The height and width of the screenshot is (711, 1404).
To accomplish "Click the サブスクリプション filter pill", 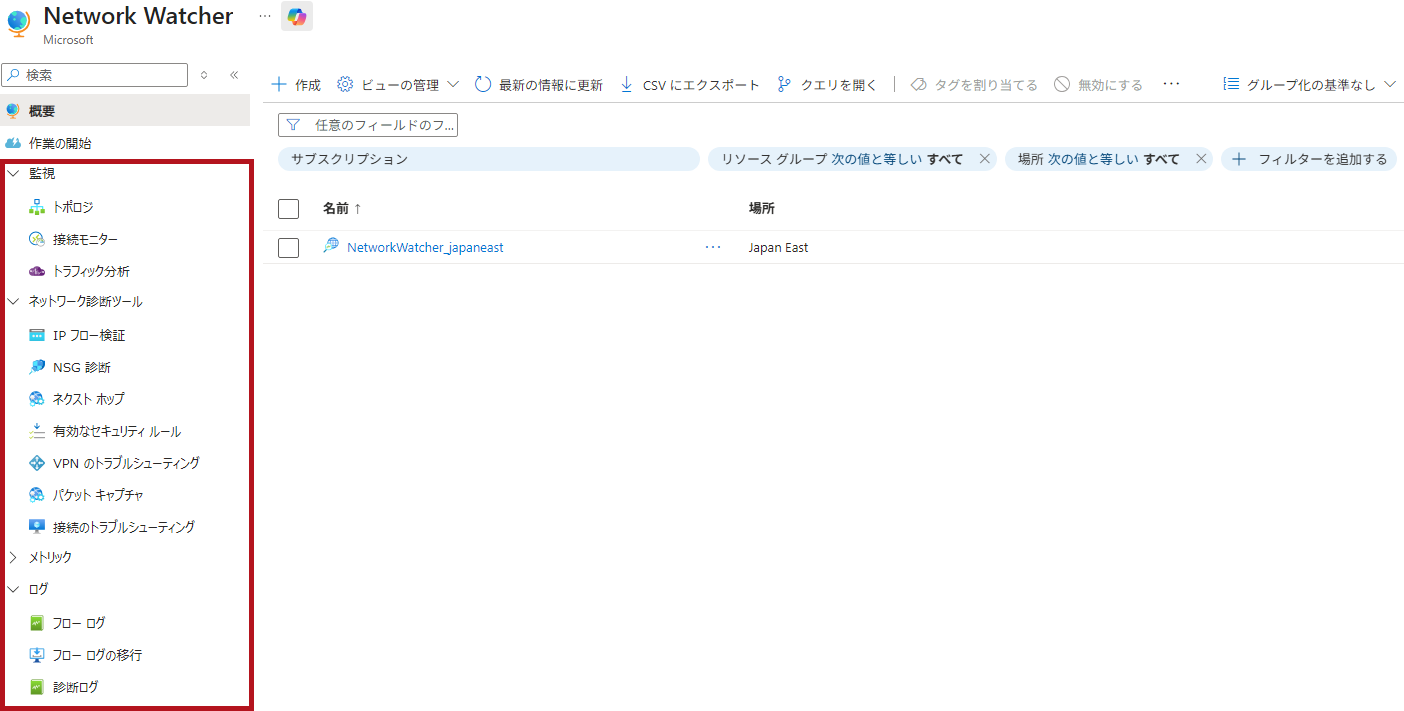I will pos(489,159).
